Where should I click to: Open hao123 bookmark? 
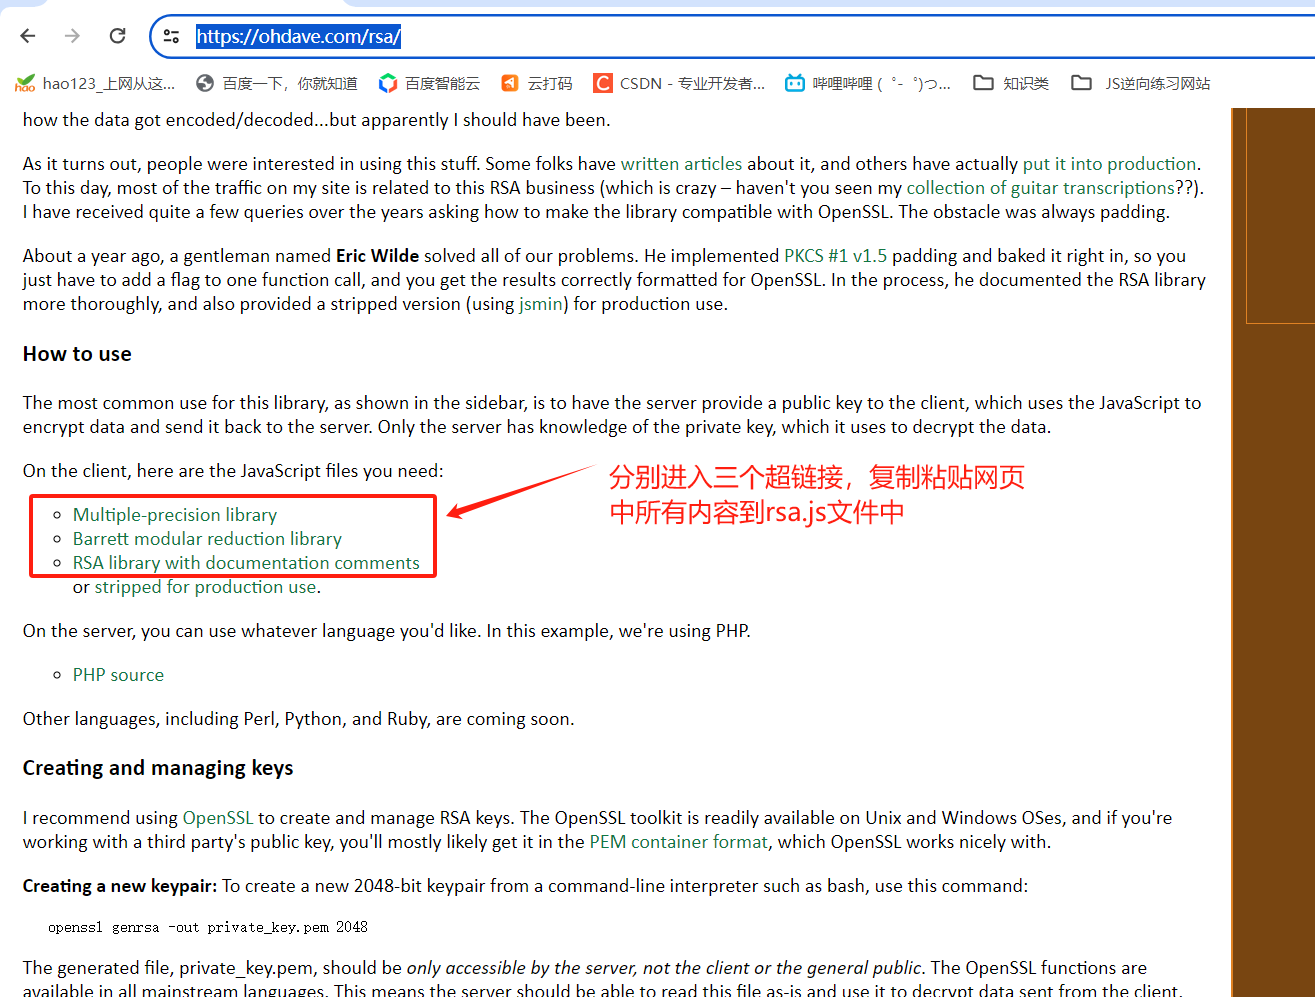pos(95,83)
